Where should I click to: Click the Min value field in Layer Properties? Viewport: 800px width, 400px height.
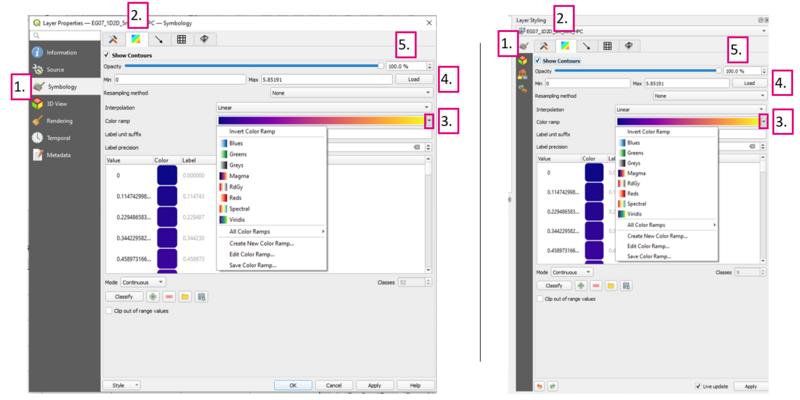click(x=180, y=79)
